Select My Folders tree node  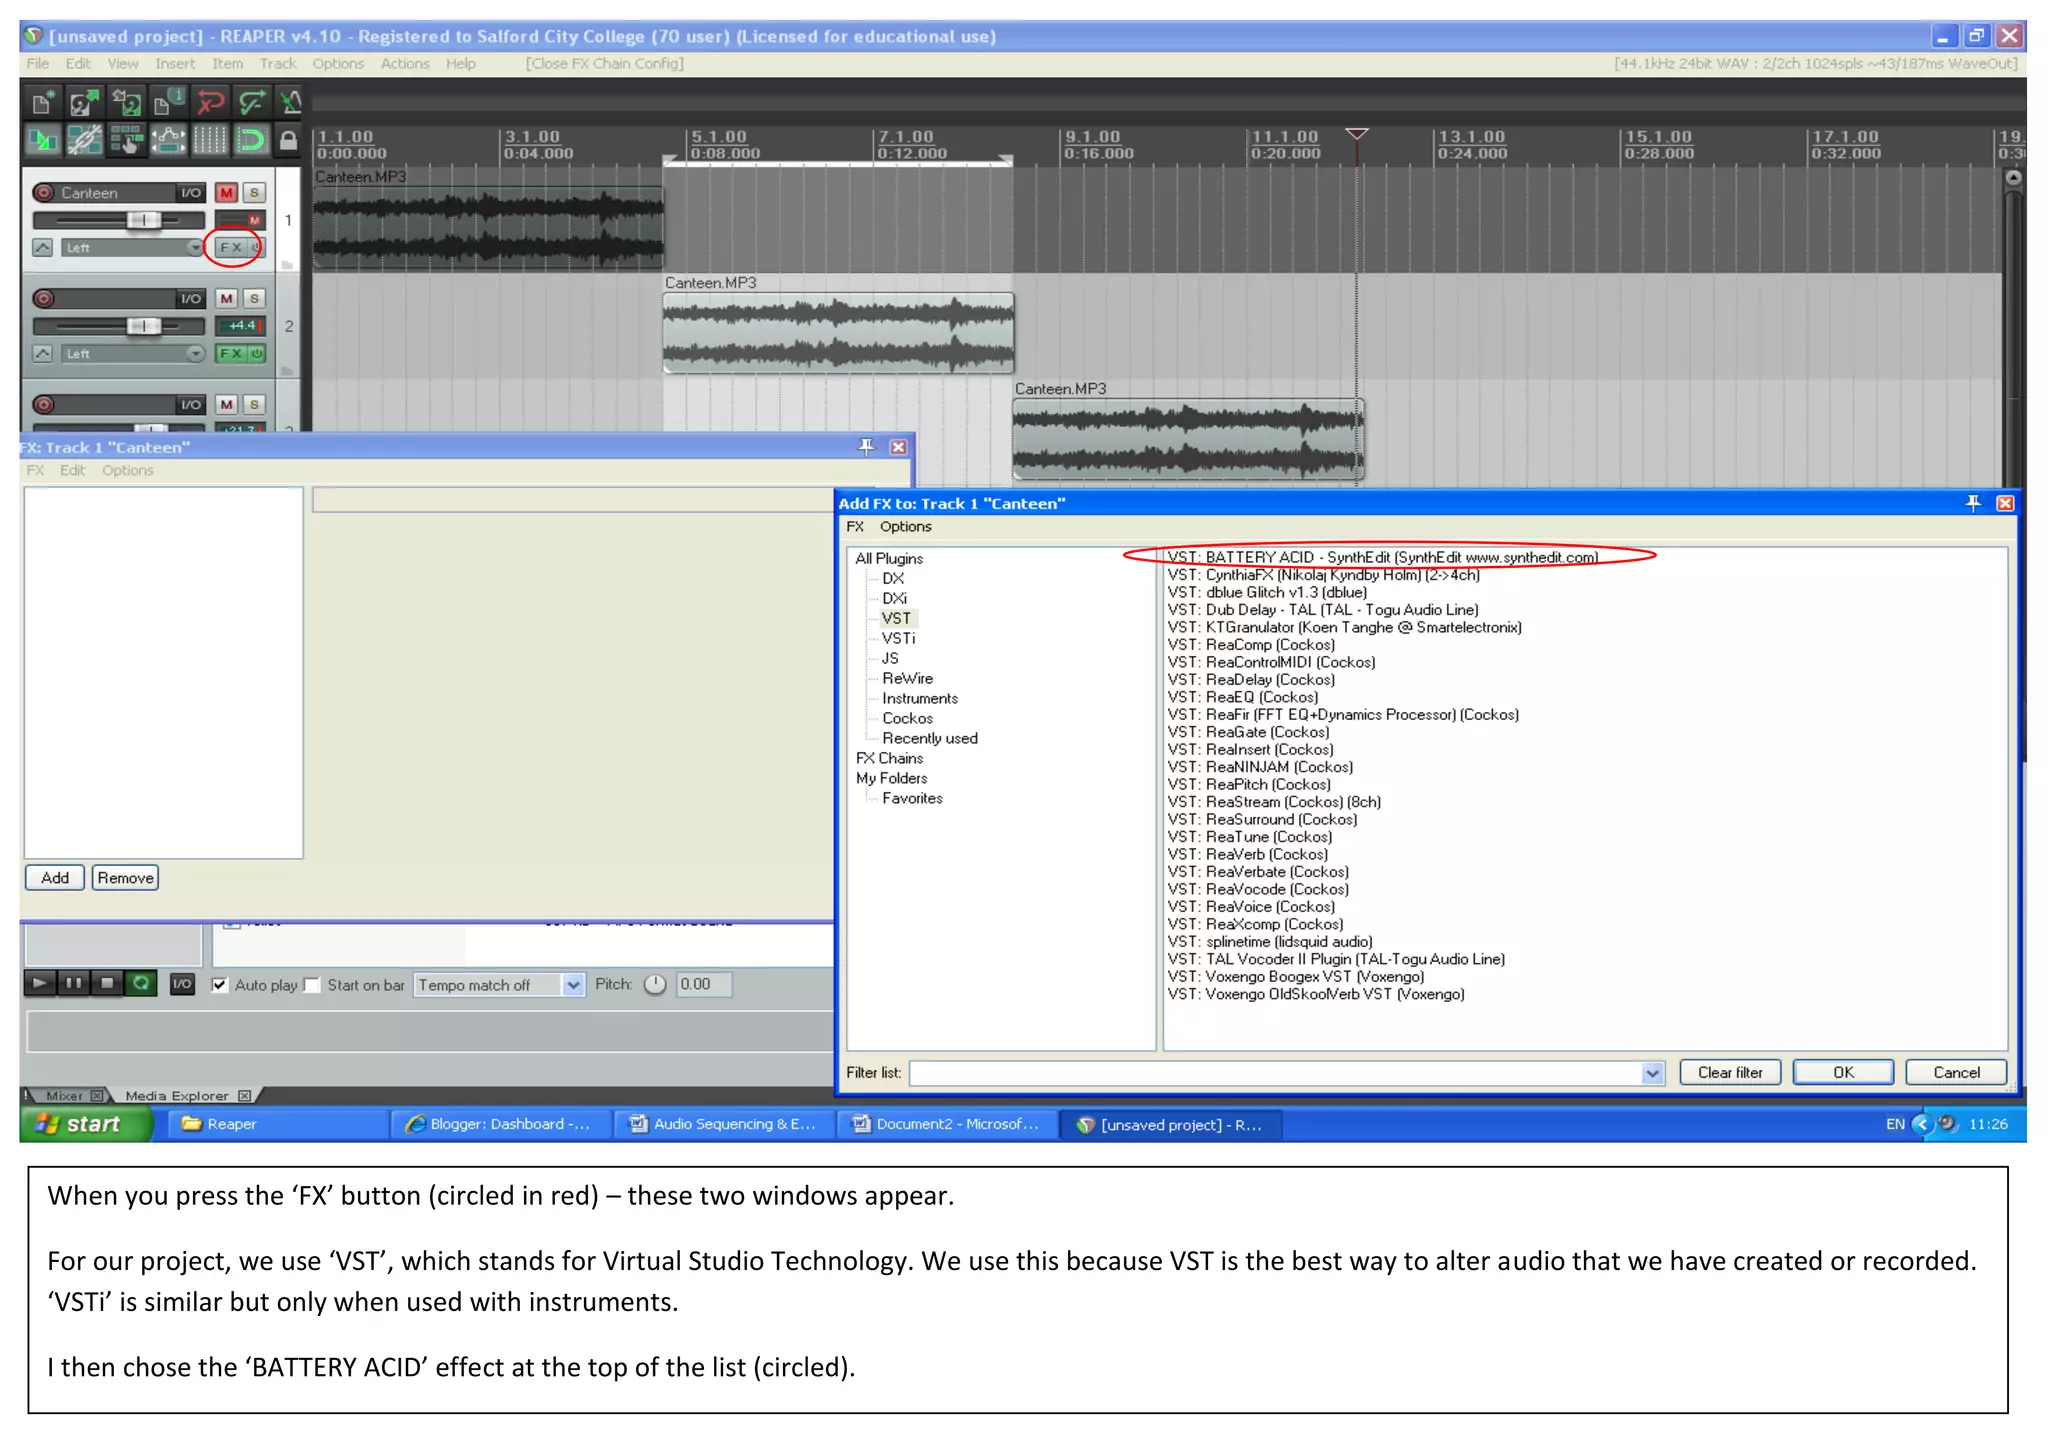[x=891, y=778]
